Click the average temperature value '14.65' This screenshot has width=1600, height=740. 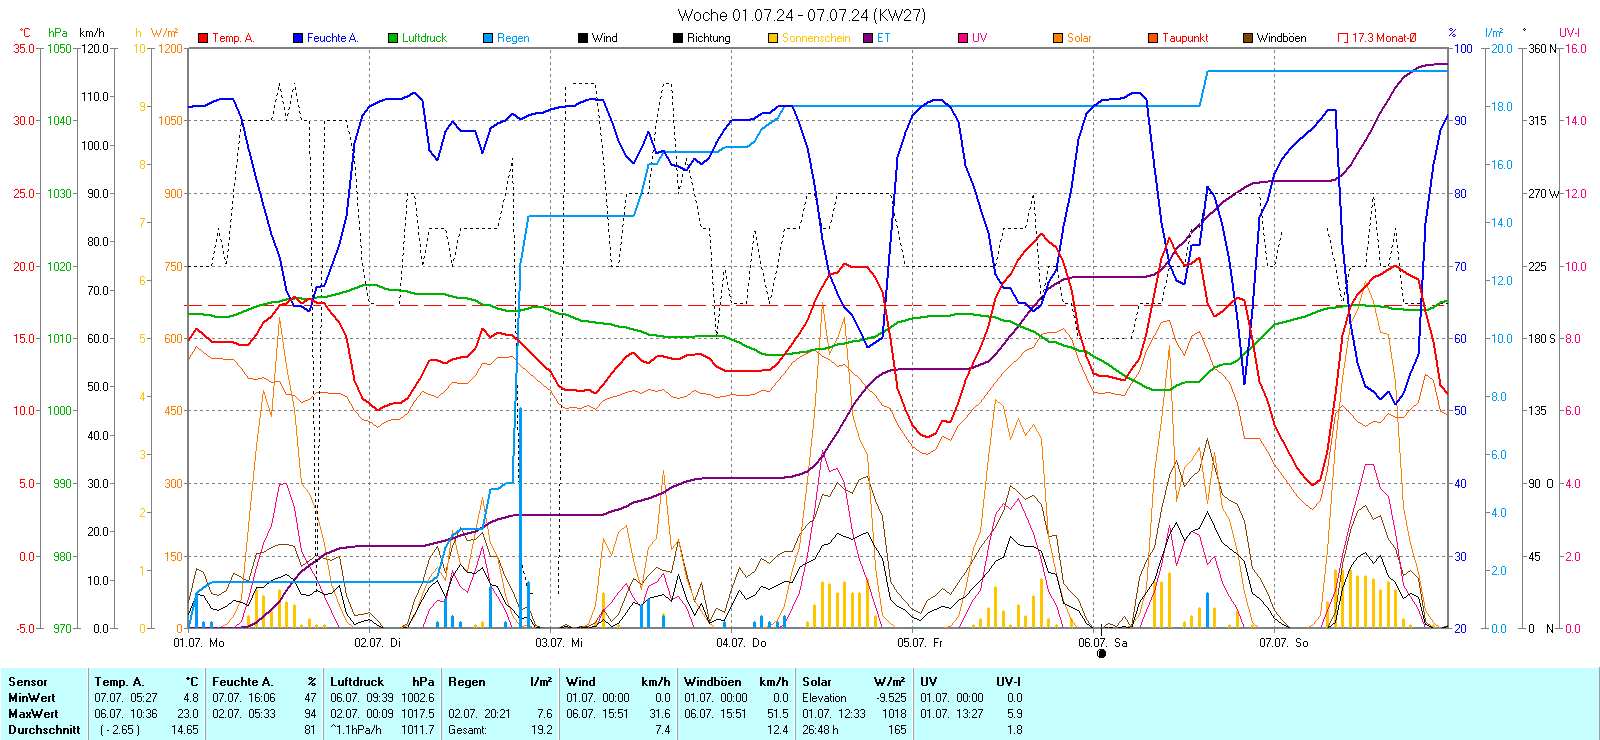(185, 730)
